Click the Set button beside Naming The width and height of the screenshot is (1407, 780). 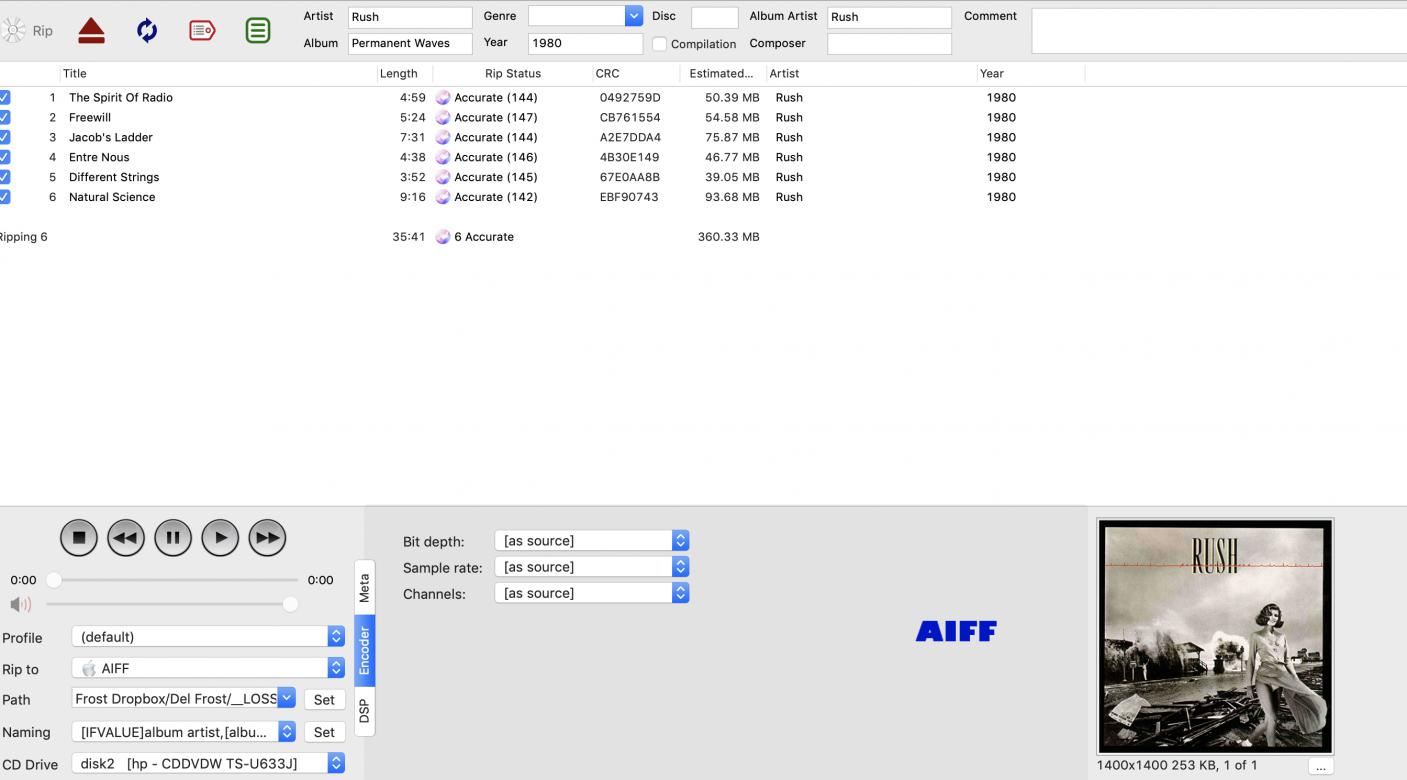coord(324,732)
